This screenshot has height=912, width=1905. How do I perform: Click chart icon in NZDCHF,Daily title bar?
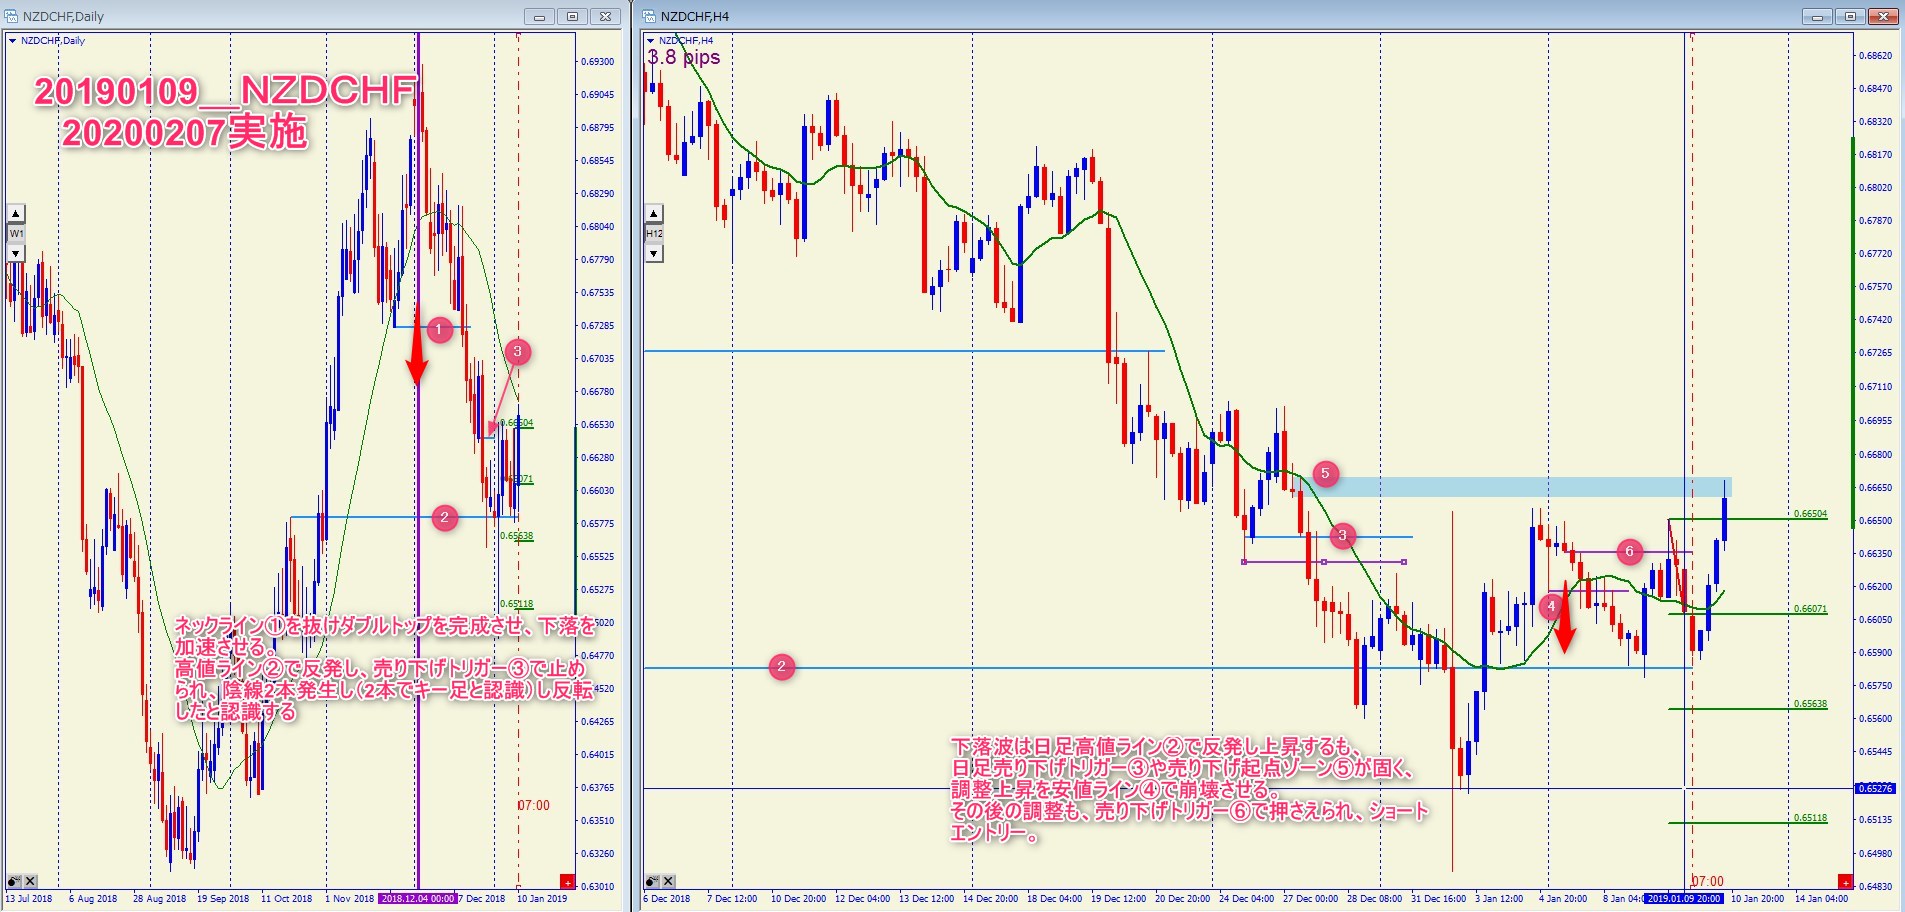(x=13, y=16)
